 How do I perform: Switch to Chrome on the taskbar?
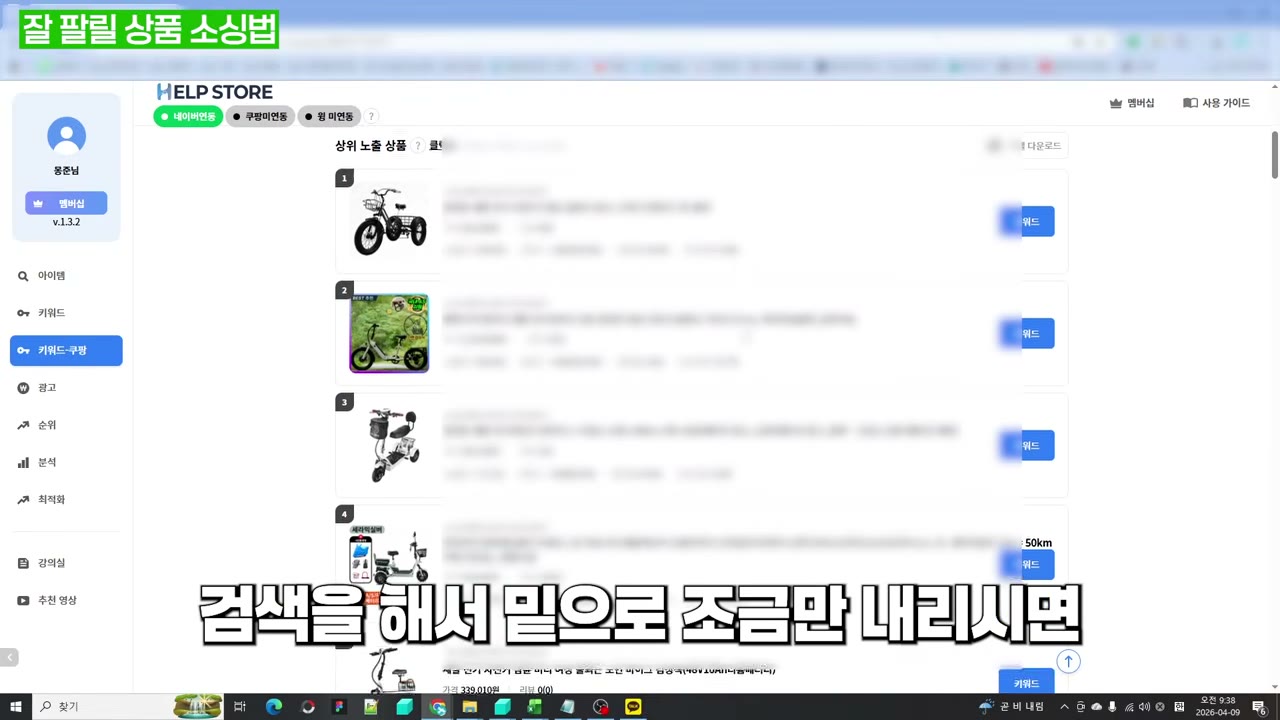click(x=438, y=707)
